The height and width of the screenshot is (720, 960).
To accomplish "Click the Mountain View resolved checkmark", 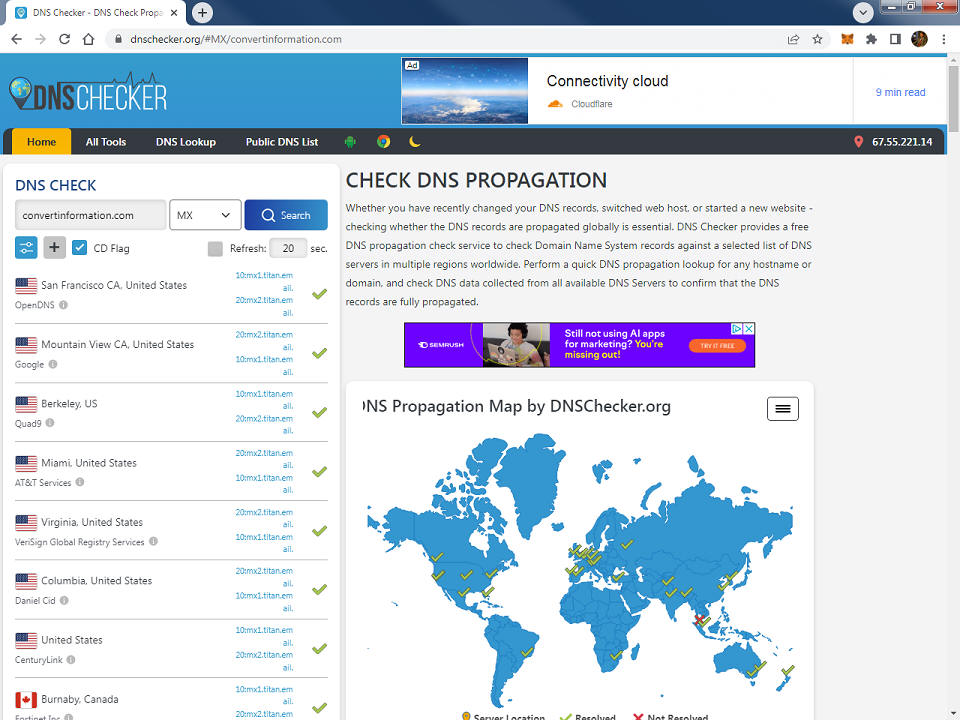I will [319, 353].
